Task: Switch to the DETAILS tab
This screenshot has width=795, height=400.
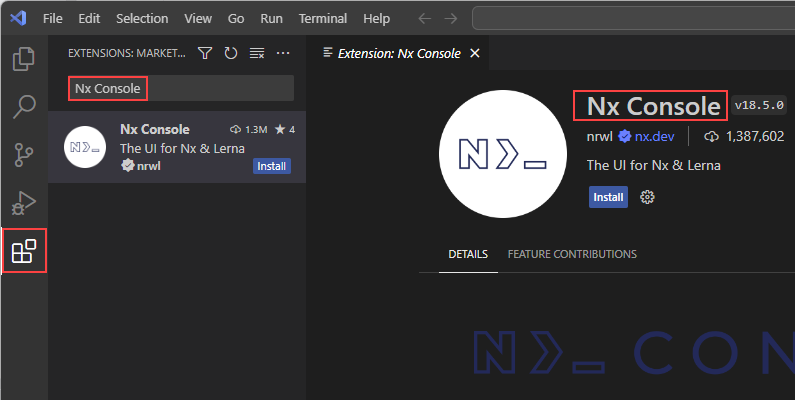Action: coord(468,254)
